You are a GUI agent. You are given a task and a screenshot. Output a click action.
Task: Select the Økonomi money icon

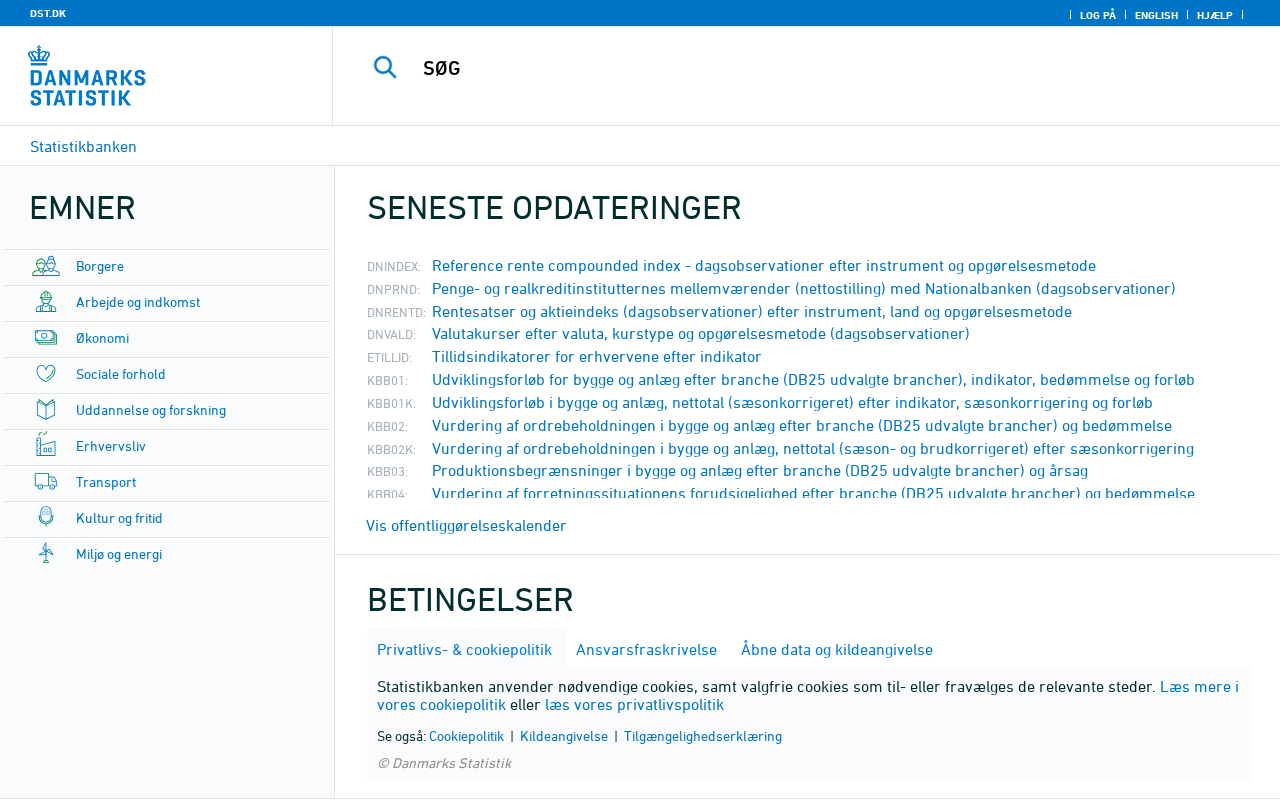click(46, 338)
